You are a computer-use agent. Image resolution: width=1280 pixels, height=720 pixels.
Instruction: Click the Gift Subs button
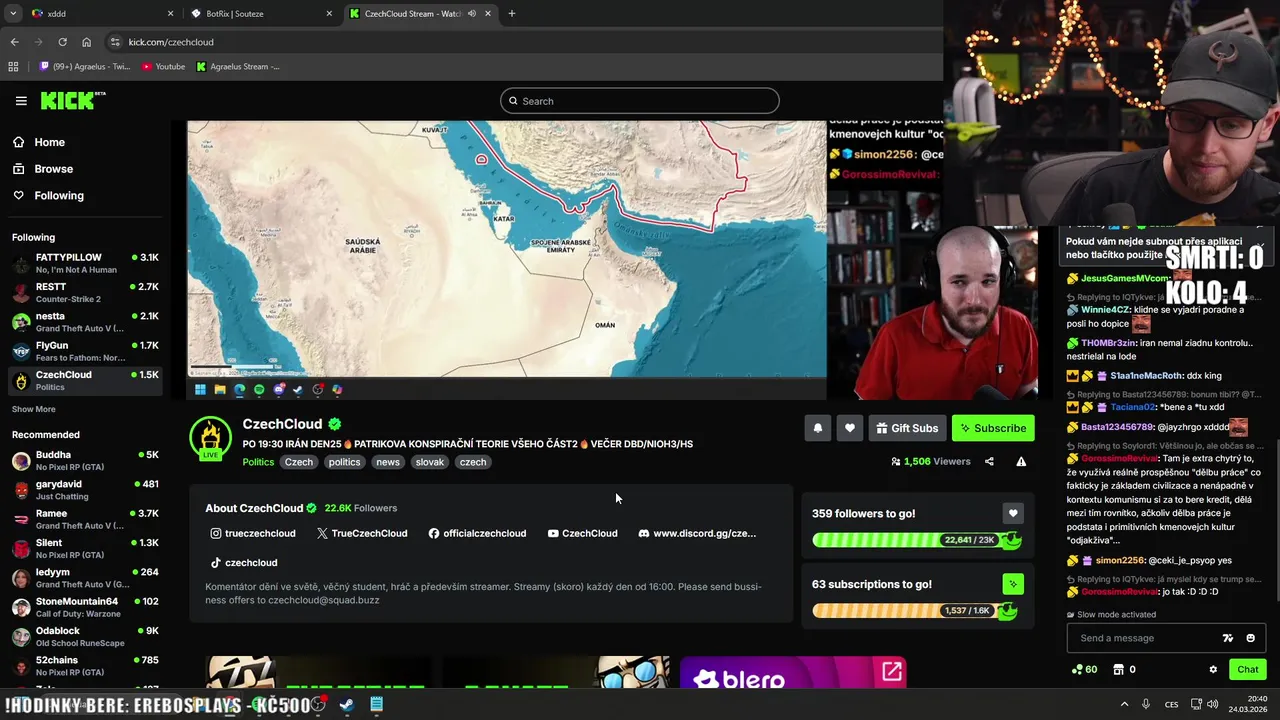(x=907, y=428)
